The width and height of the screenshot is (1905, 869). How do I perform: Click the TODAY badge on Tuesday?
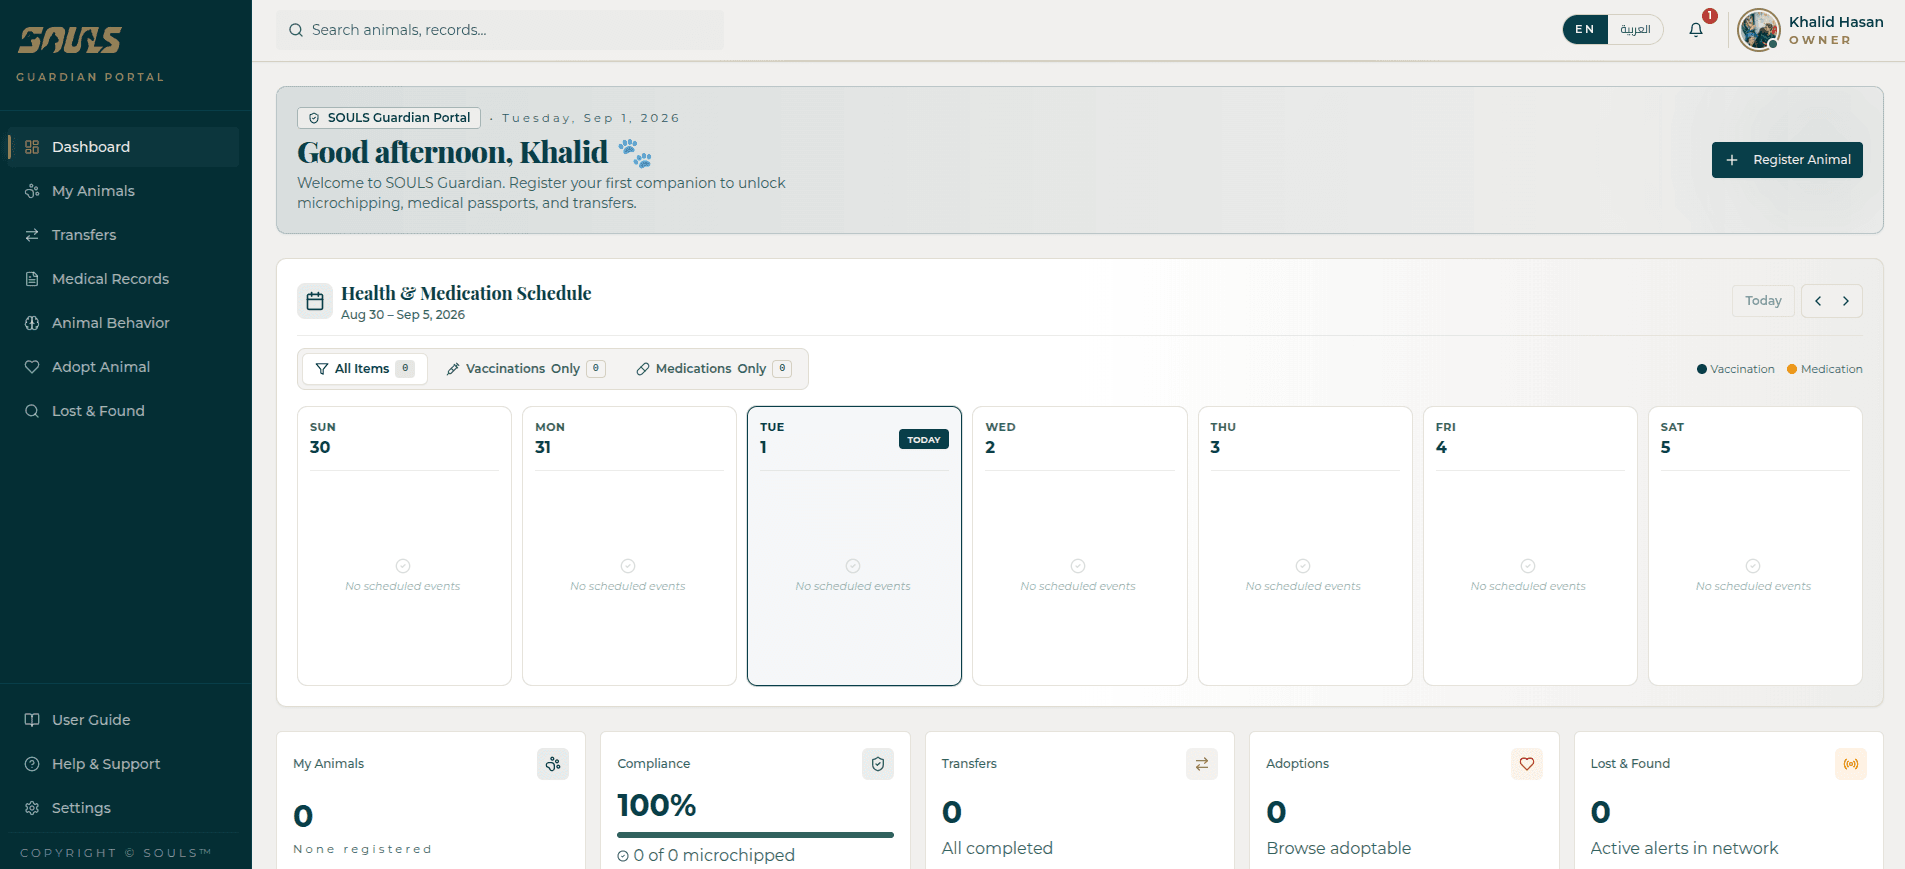[x=924, y=440]
